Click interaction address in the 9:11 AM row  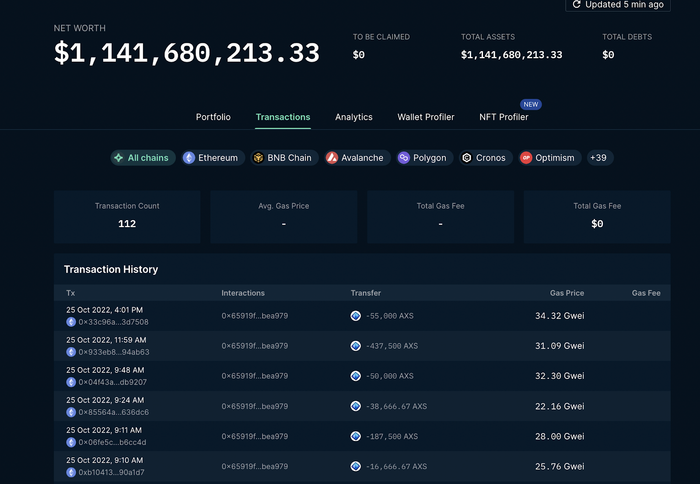[254, 436]
